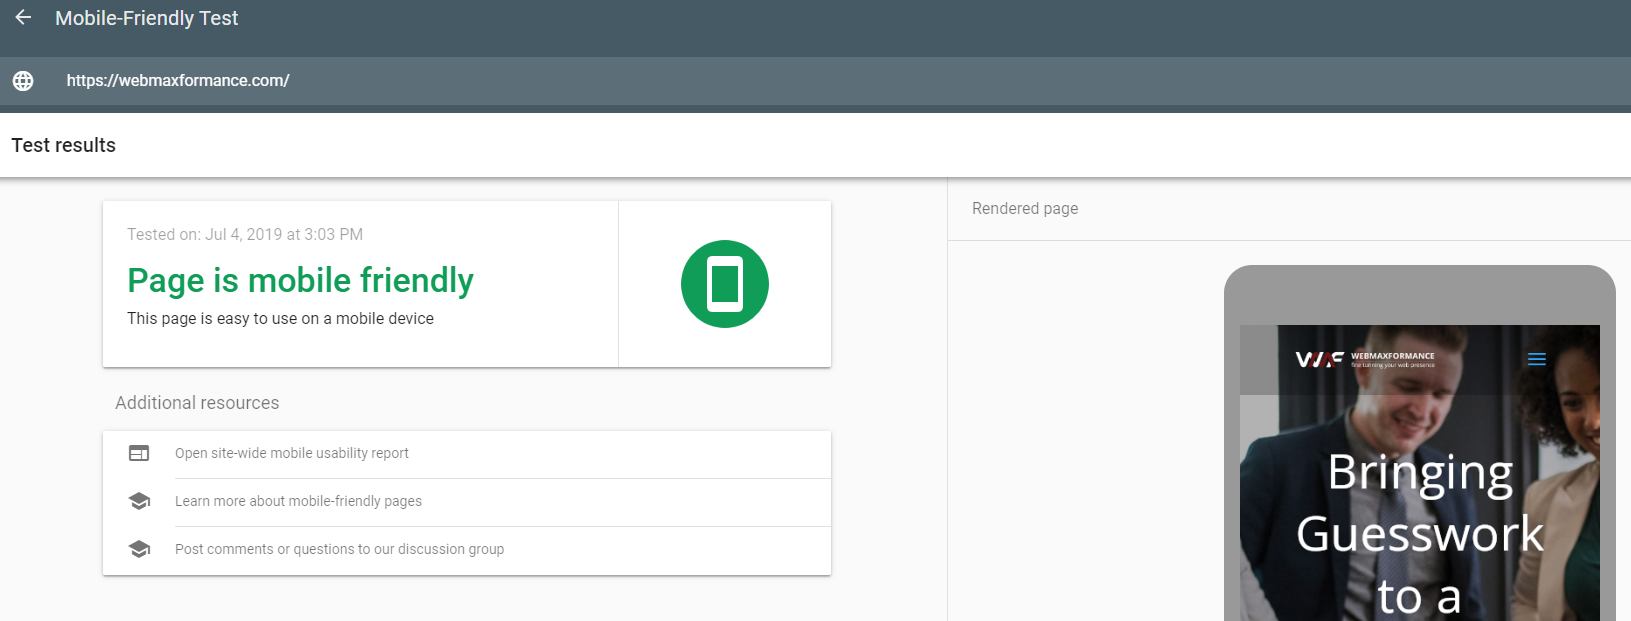Viewport: 1631px width, 621px height.
Task: Click the site-wide usability report icon
Action: point(139,453)
